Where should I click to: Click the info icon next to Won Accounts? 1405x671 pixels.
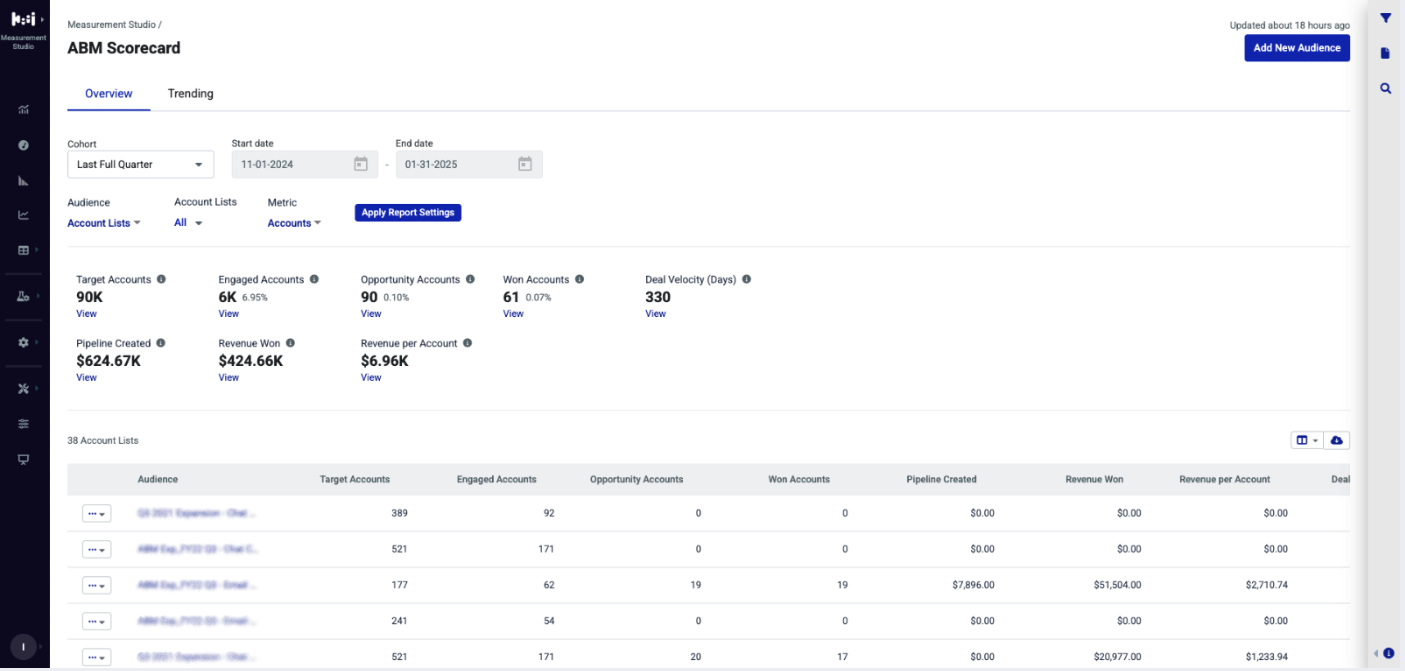(x=579, y=280)
